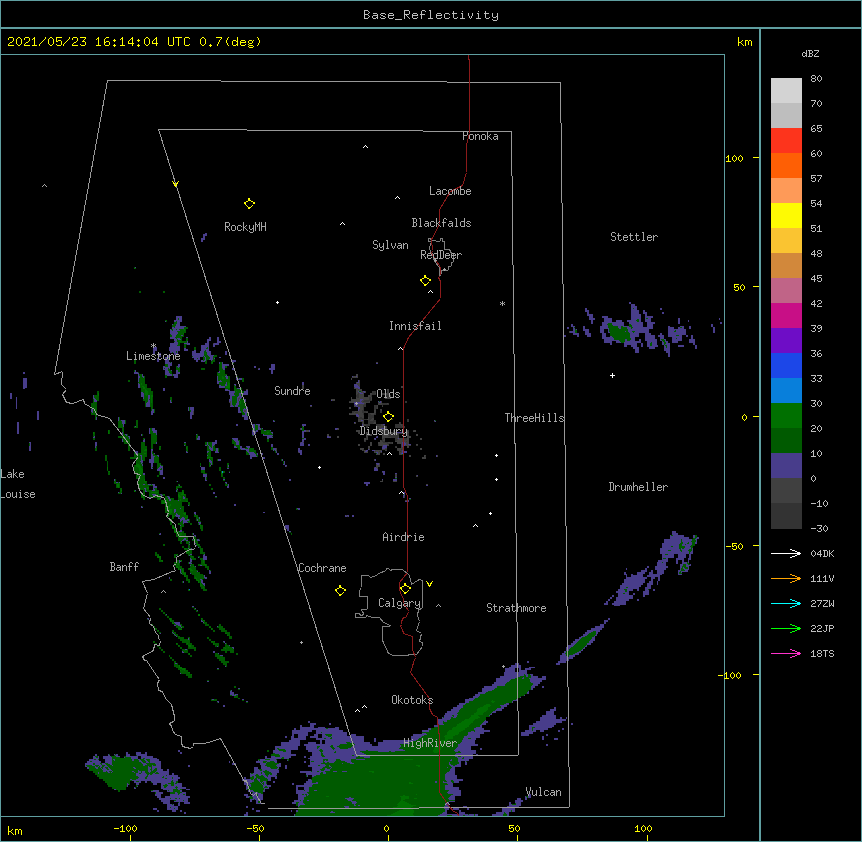Click the yellow V marker east of Calgary
Viewport: 862px width, 842px height.
pyautogui.click(x=429, y=584)
